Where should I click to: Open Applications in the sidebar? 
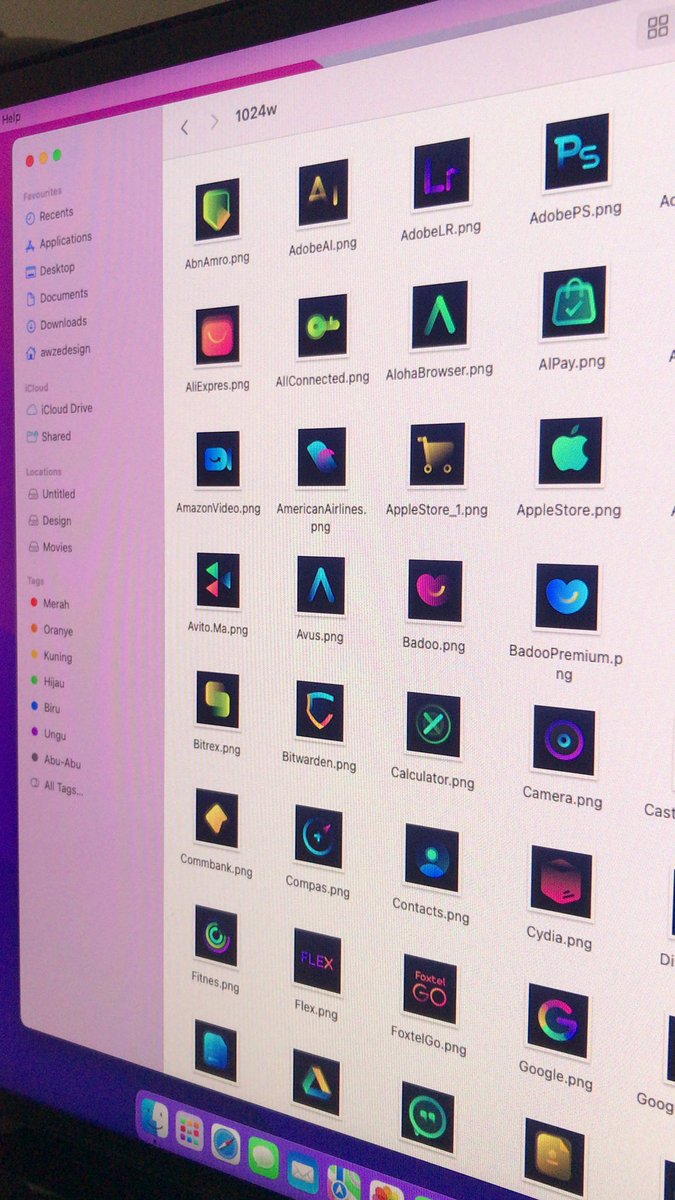tap(58, 241)
